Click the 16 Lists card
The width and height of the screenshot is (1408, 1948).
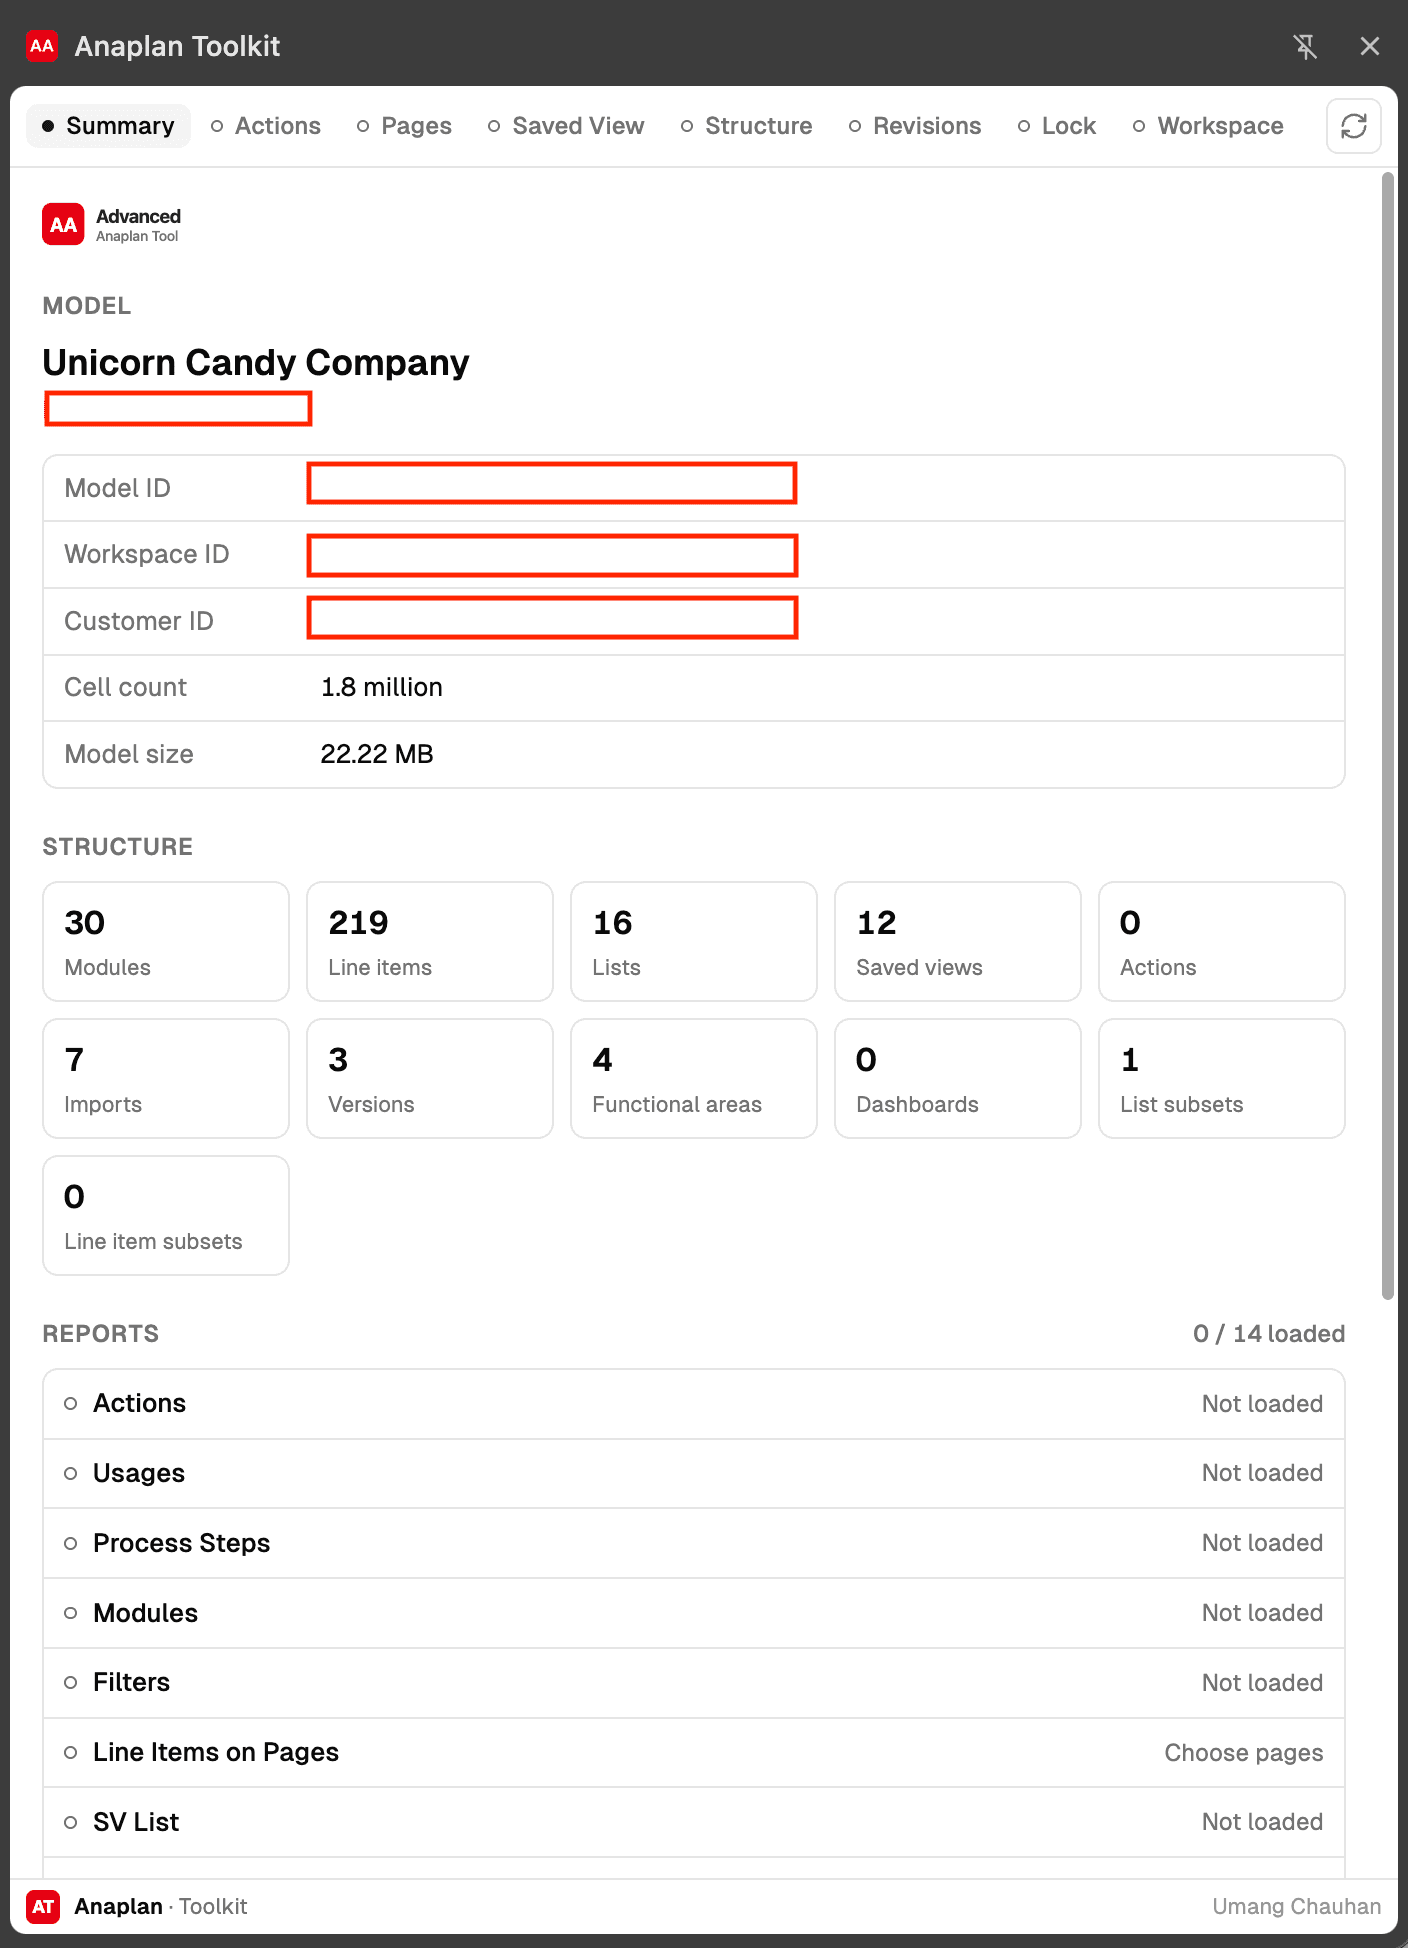(x=694, y=941)
